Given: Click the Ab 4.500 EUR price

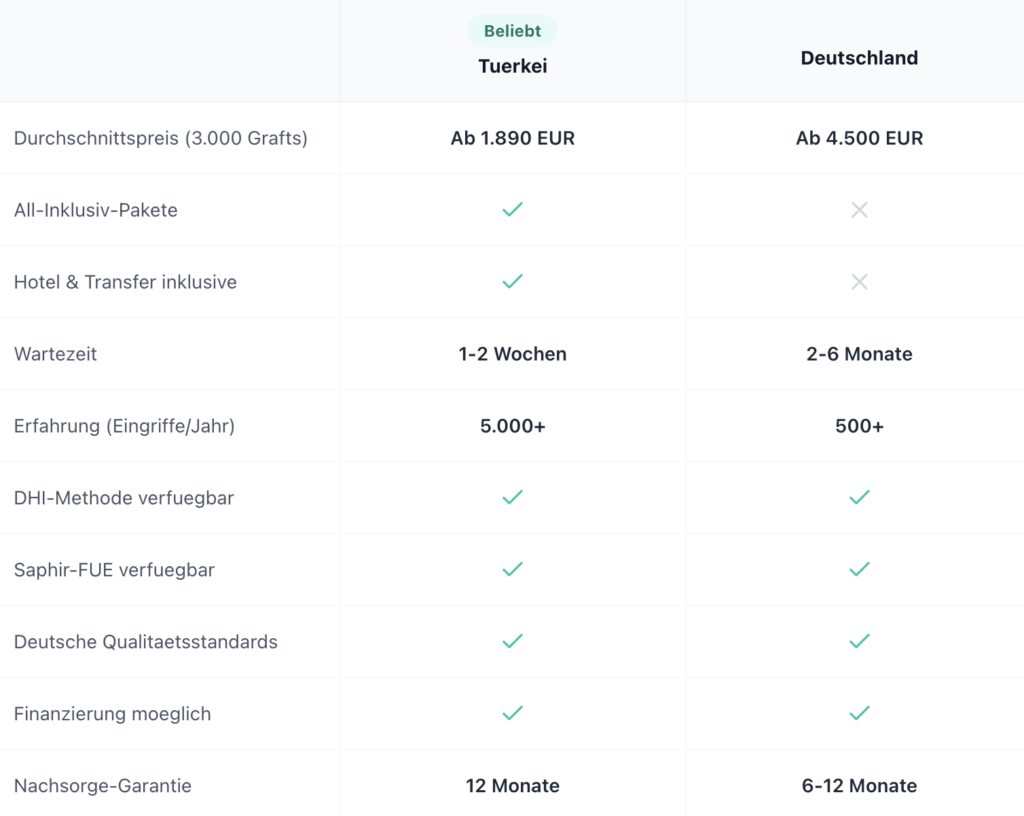Looking at the screenshot, I should pos(859,138).
